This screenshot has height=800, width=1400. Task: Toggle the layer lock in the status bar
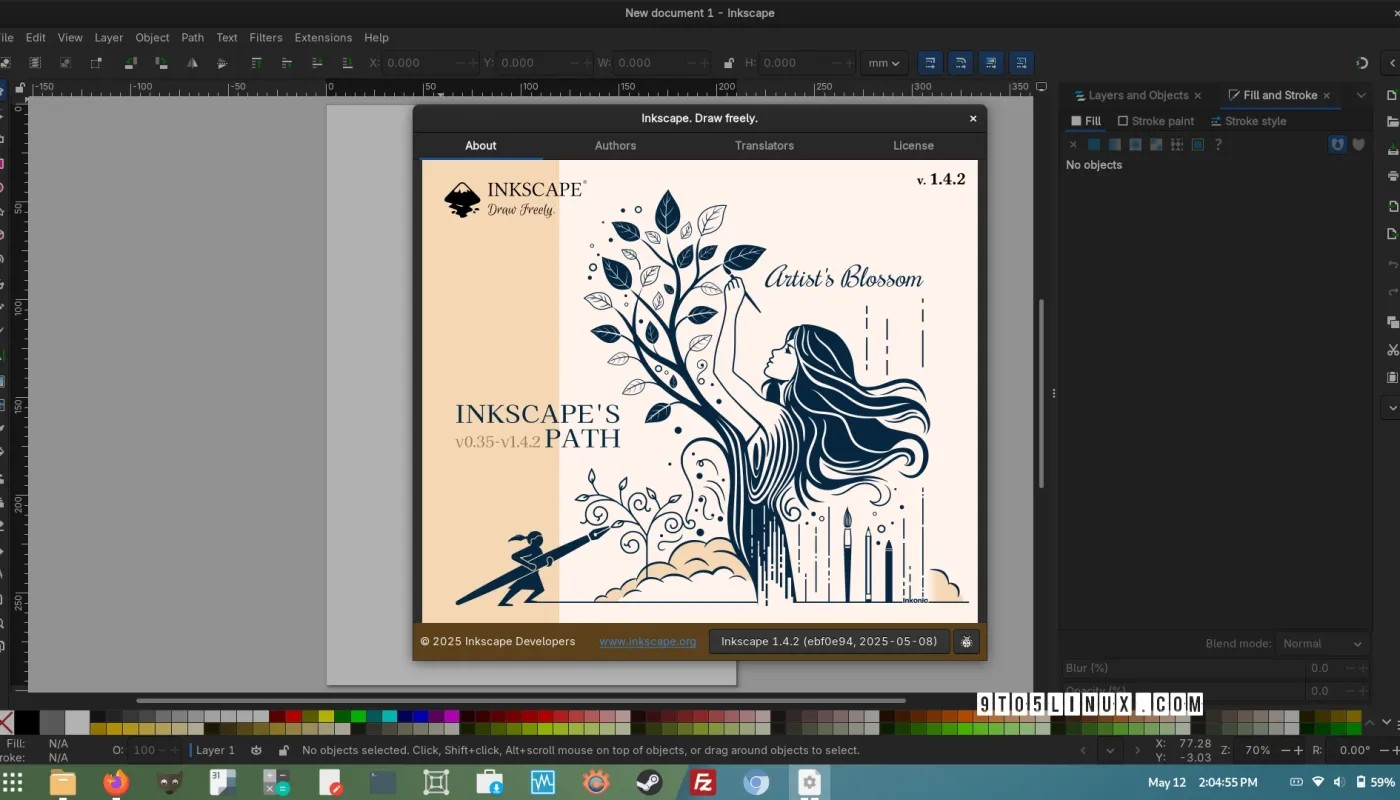pos(283,750)
